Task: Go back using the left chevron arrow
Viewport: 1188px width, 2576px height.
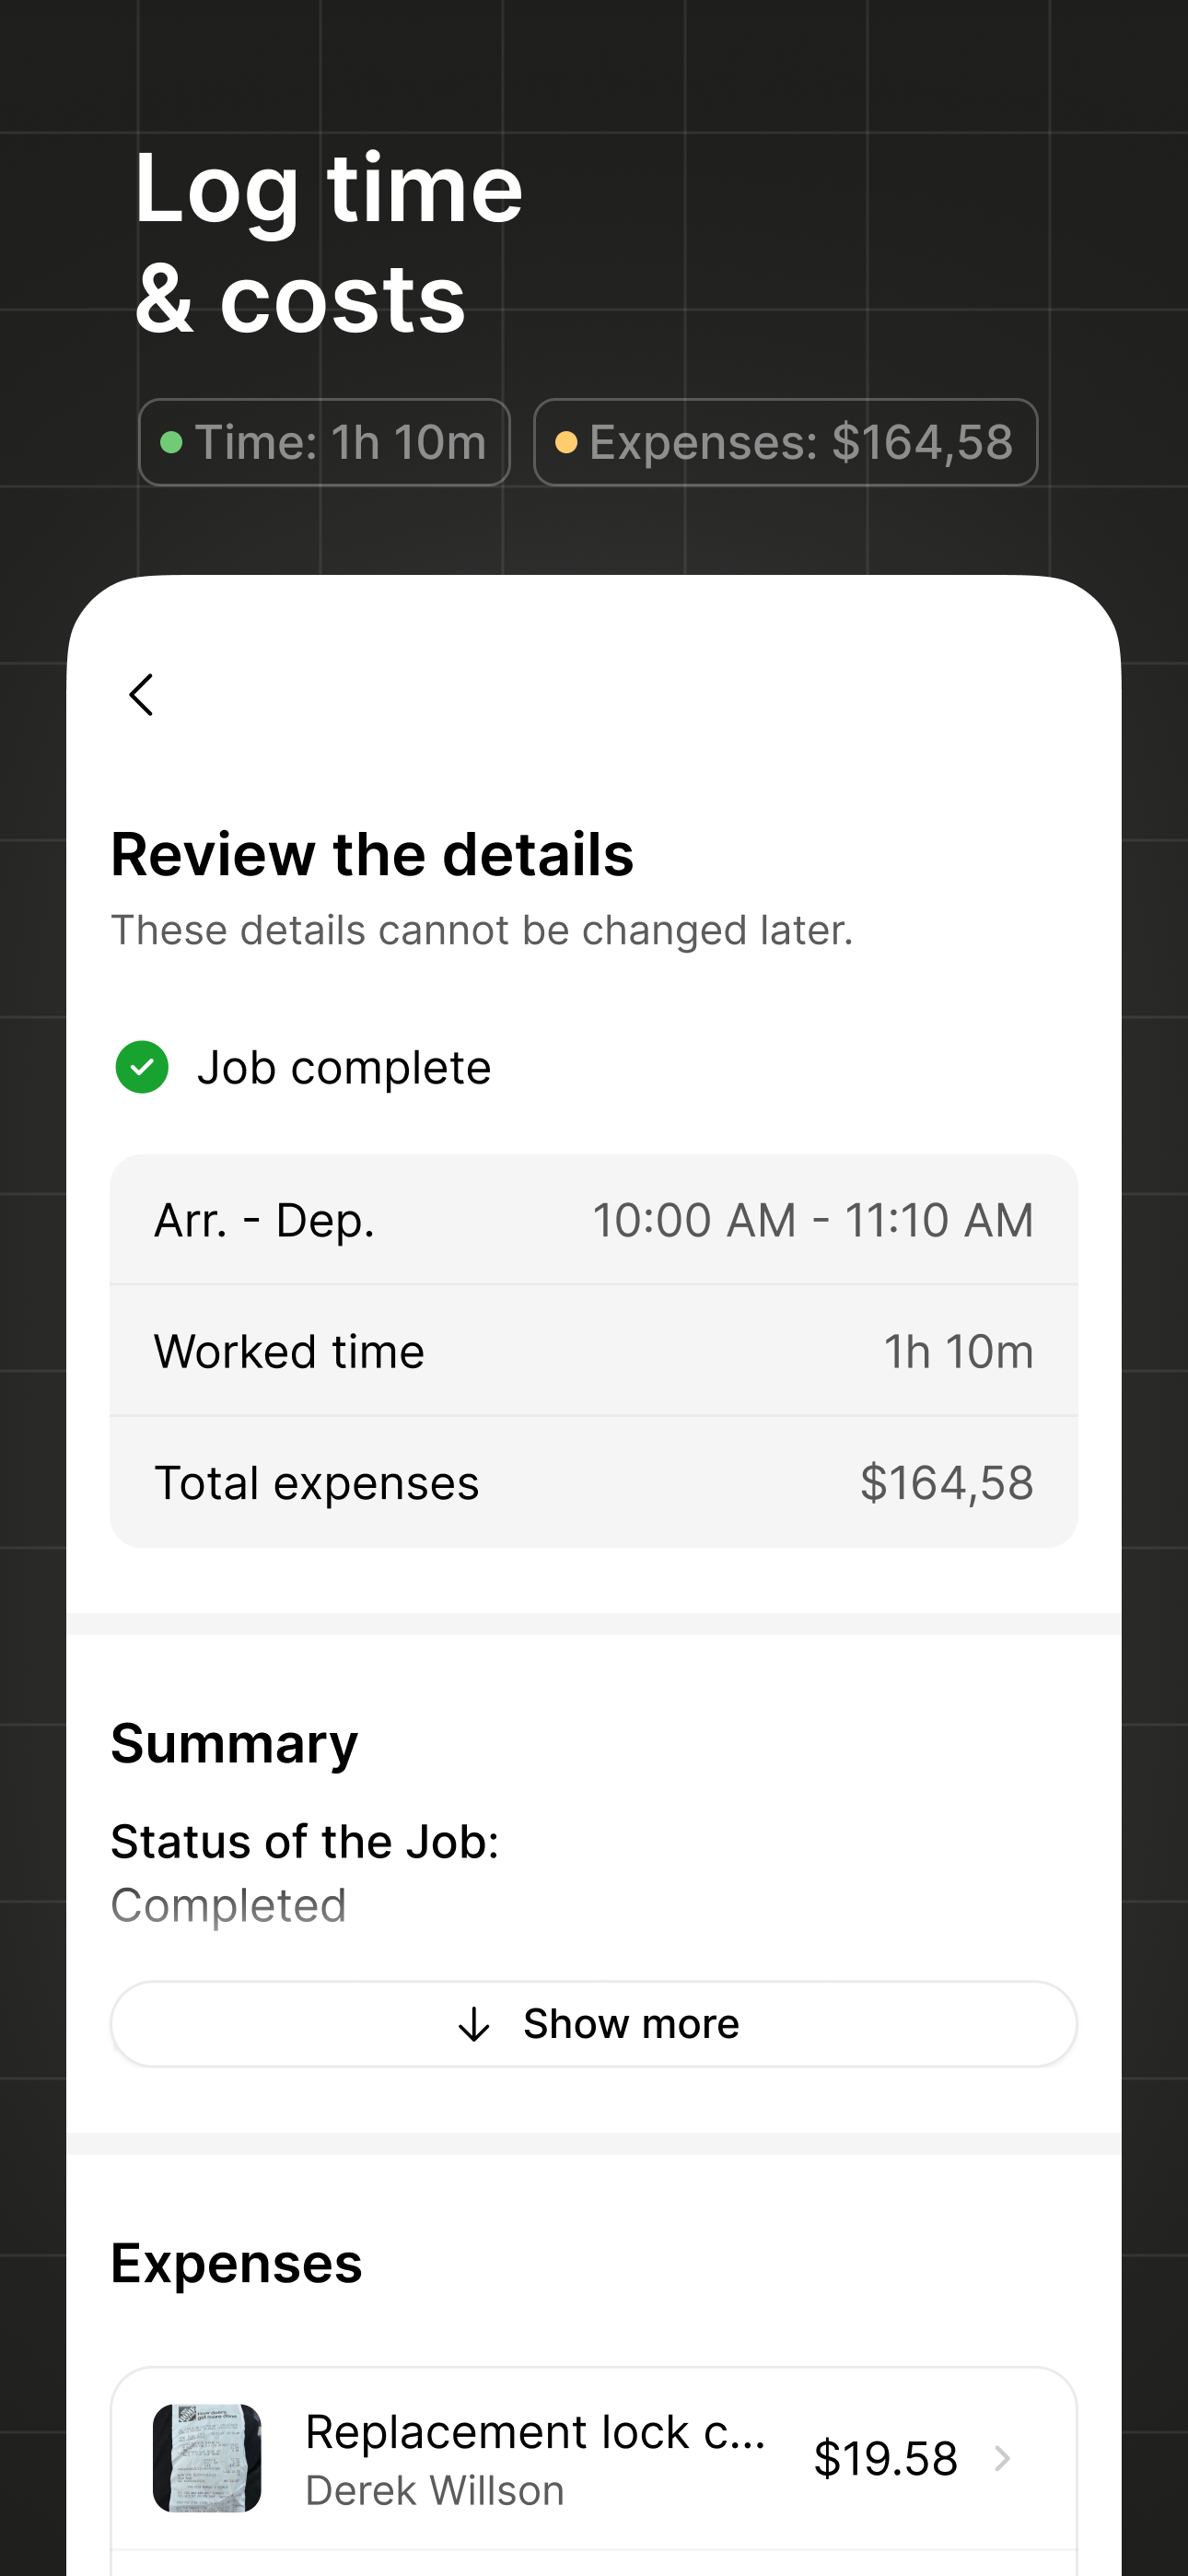Action: 142,694
